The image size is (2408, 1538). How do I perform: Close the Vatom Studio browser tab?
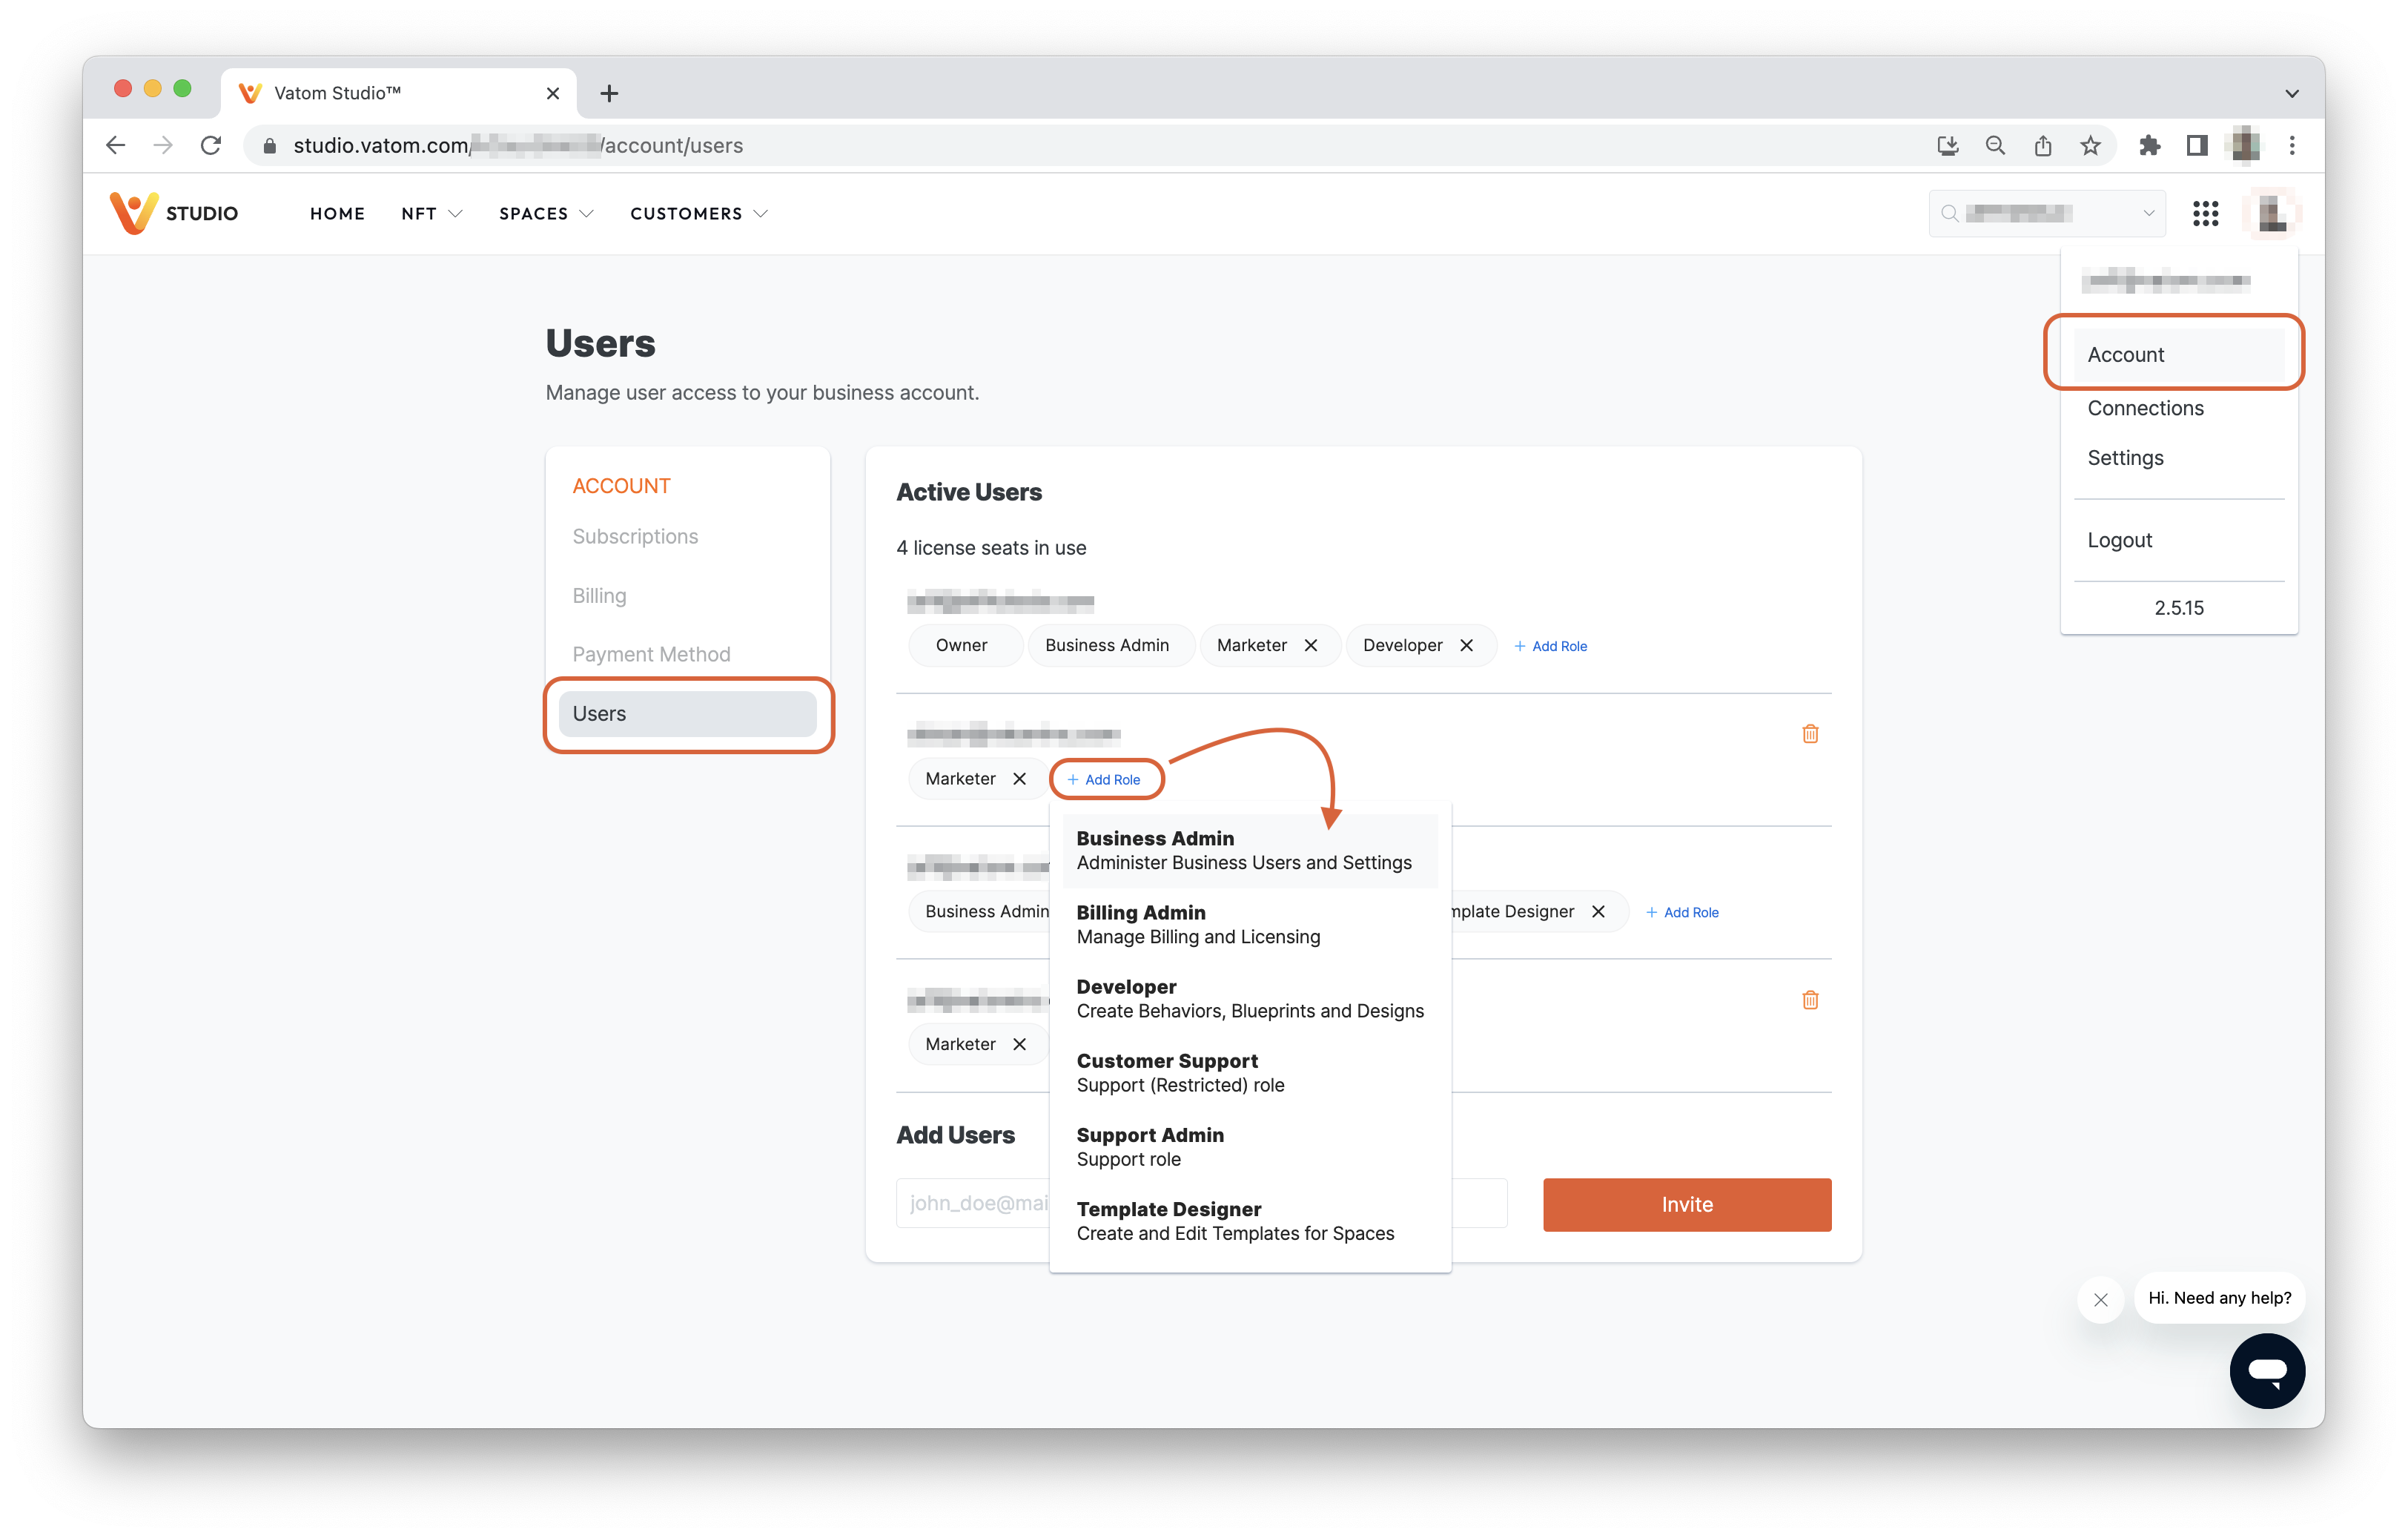click(553, 93)
